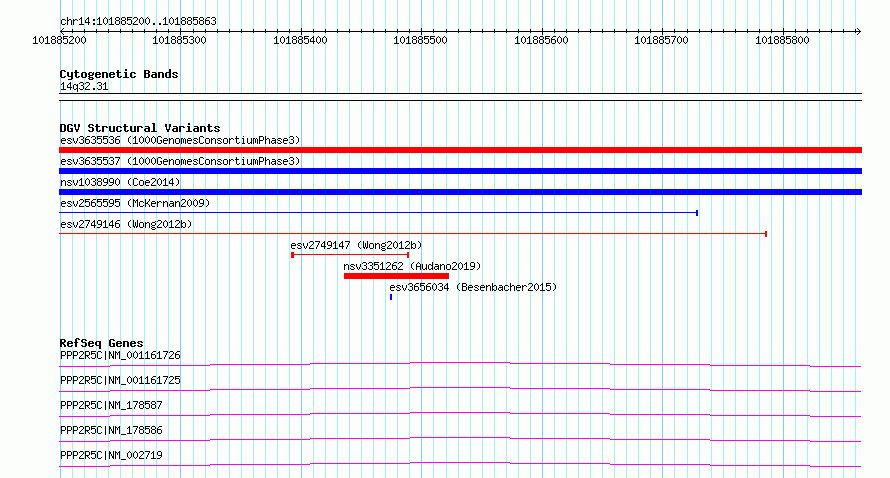Click the esv3635536 red variant bar
The width and height of the screenshot is (890, 478).
point(460,150)
